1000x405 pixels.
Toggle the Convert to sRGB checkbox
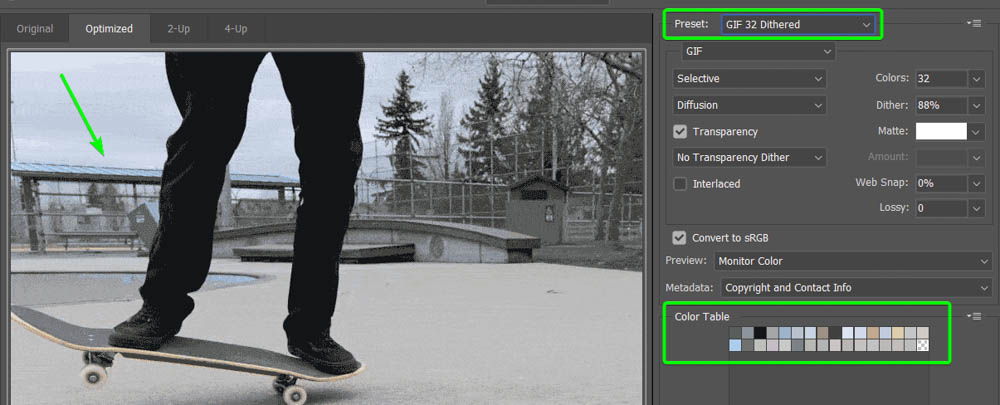[x=680, y=238]
